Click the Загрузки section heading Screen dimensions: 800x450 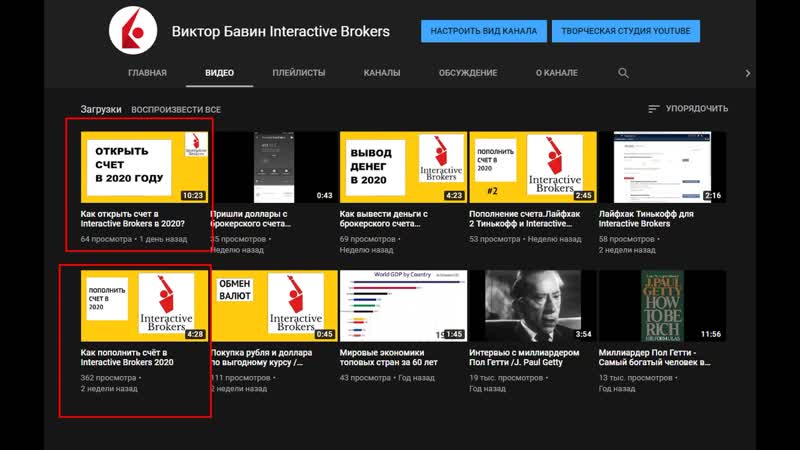(x=101, y=109)
